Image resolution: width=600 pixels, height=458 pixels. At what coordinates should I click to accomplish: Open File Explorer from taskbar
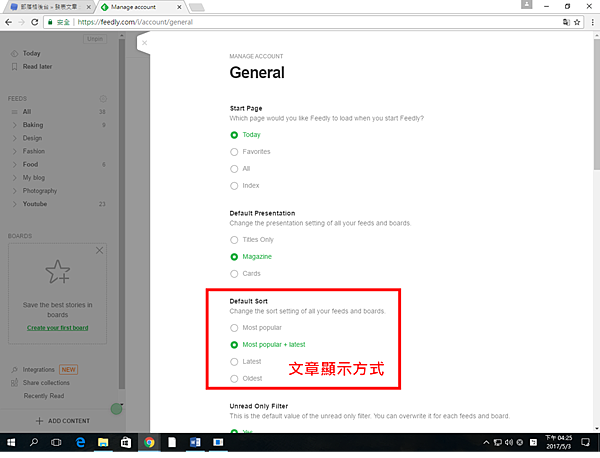(x=103, y=443)
